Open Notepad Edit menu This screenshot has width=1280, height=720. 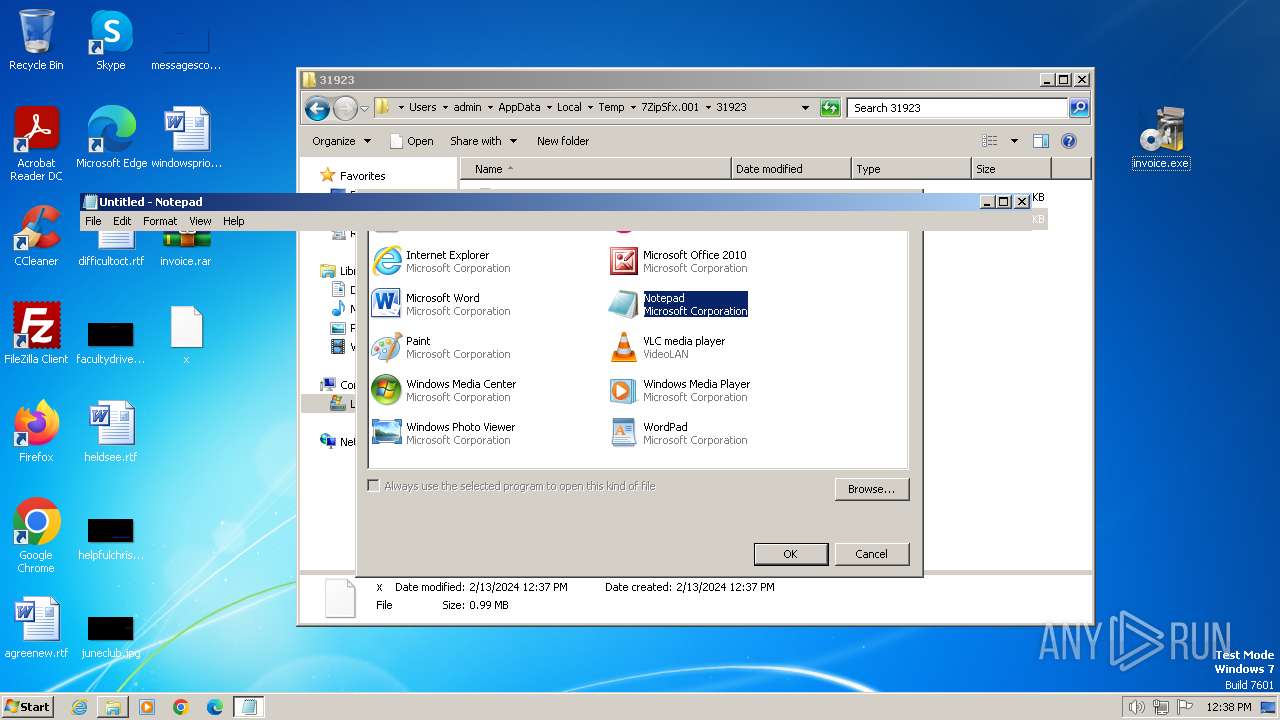pyautogui.click(x=122, y=221)
